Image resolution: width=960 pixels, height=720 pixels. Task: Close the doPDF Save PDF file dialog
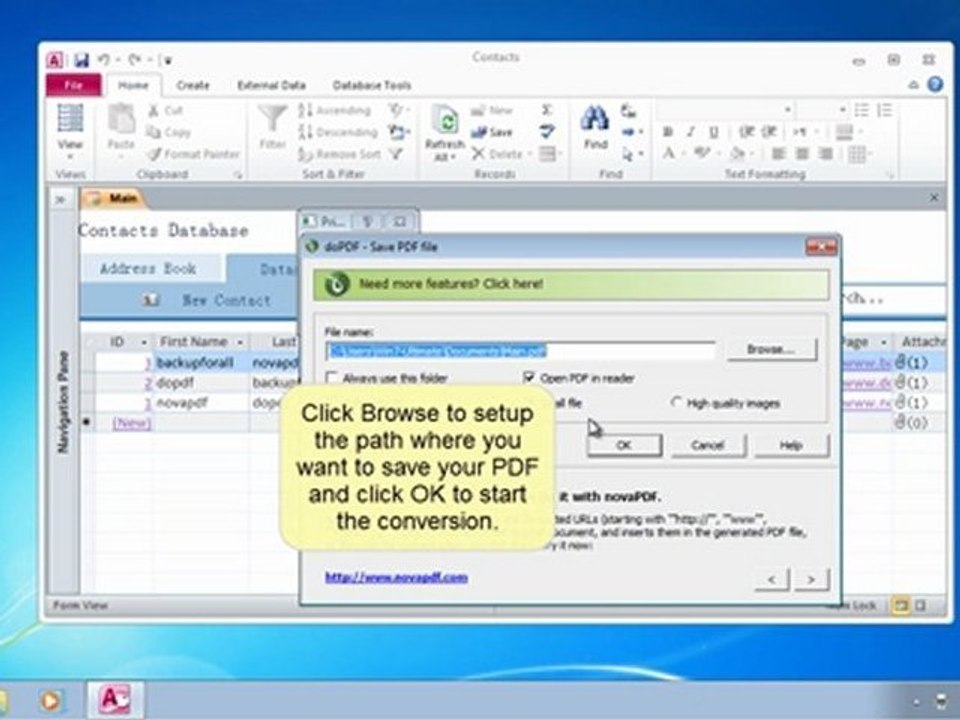click(821, 247)
